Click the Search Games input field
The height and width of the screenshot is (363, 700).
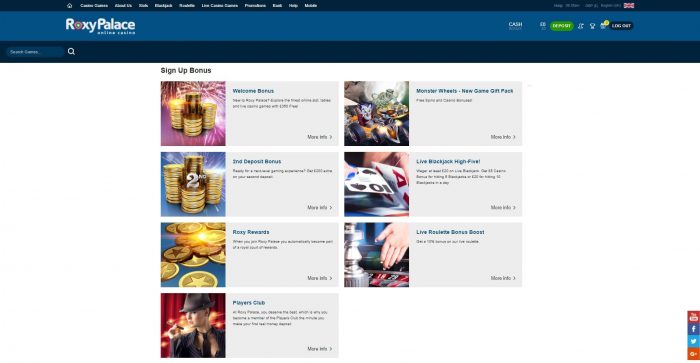click(x=35, y=52)
